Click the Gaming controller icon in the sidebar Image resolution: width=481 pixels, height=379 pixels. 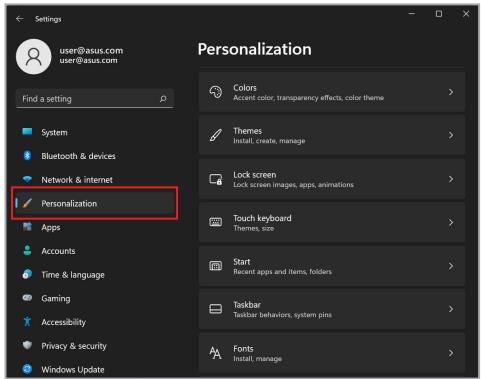pos(27,298)
